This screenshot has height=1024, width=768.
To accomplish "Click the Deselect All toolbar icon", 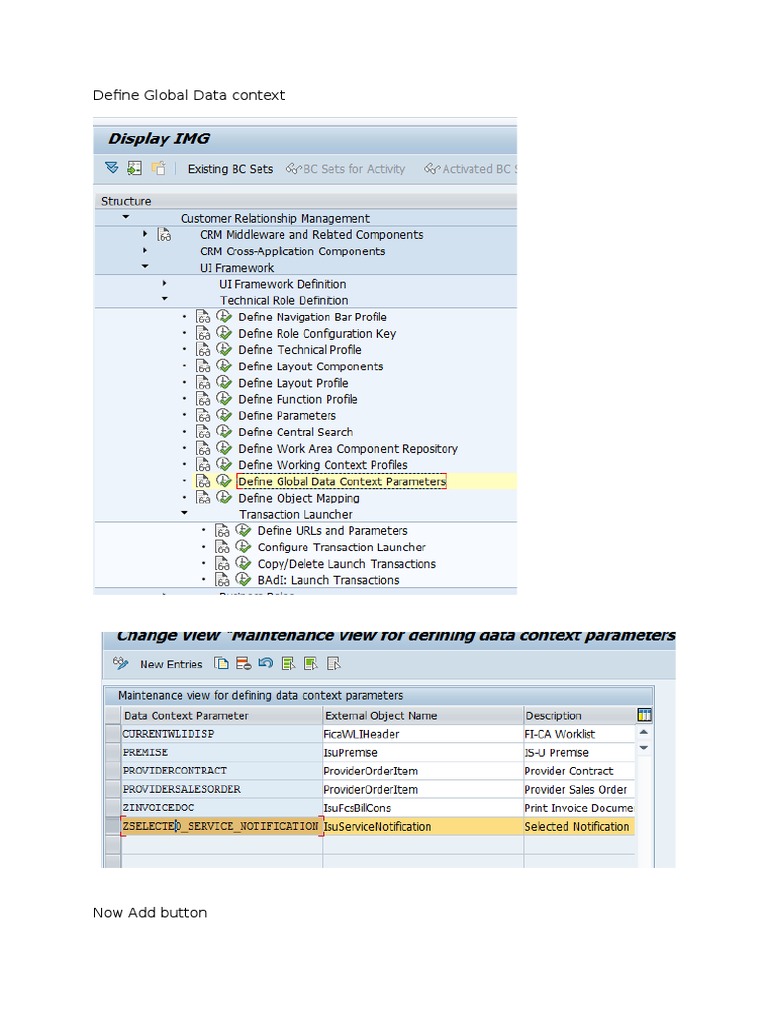I will pos(334,664).
